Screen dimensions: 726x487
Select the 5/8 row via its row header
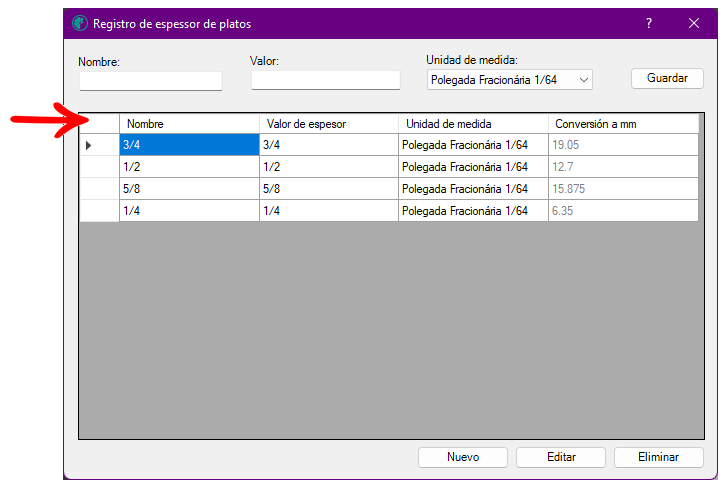(x=99, y=189)
